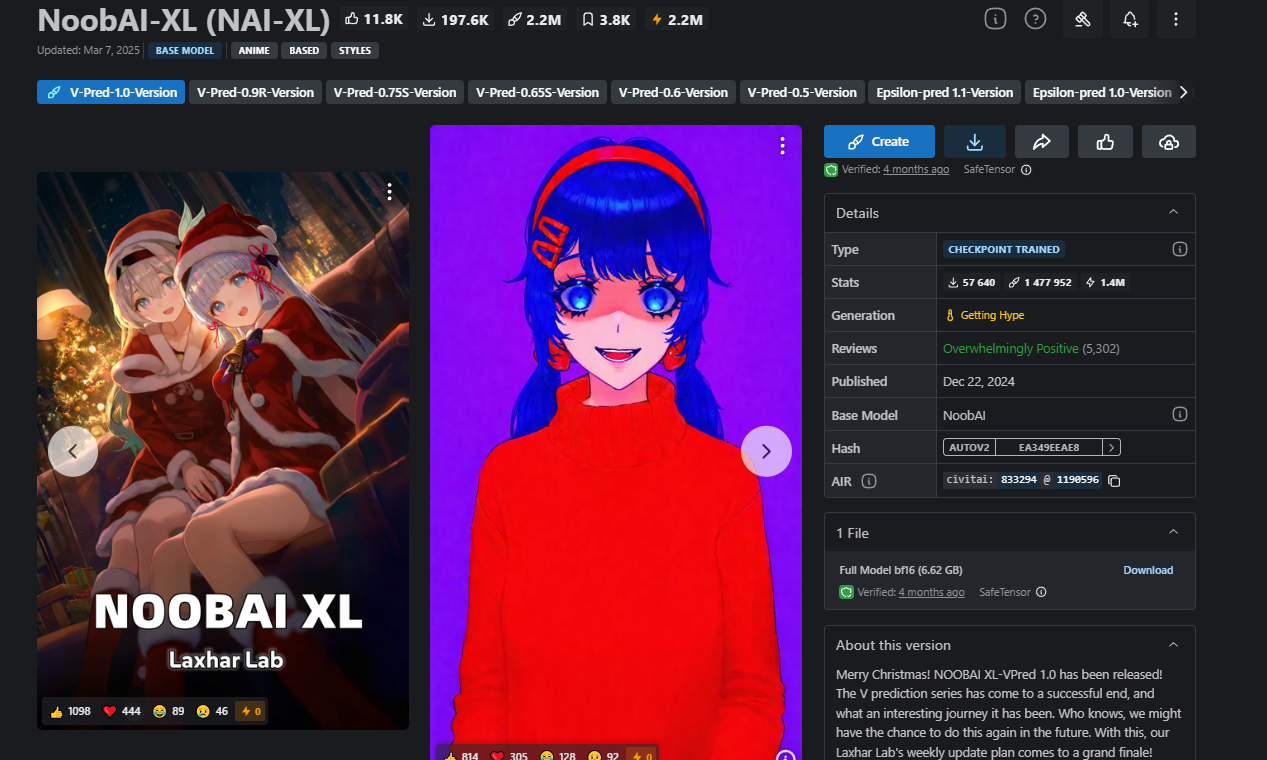Open three-dot menu on Christmas girls image

pyautogui.click(x=389, y=192)
